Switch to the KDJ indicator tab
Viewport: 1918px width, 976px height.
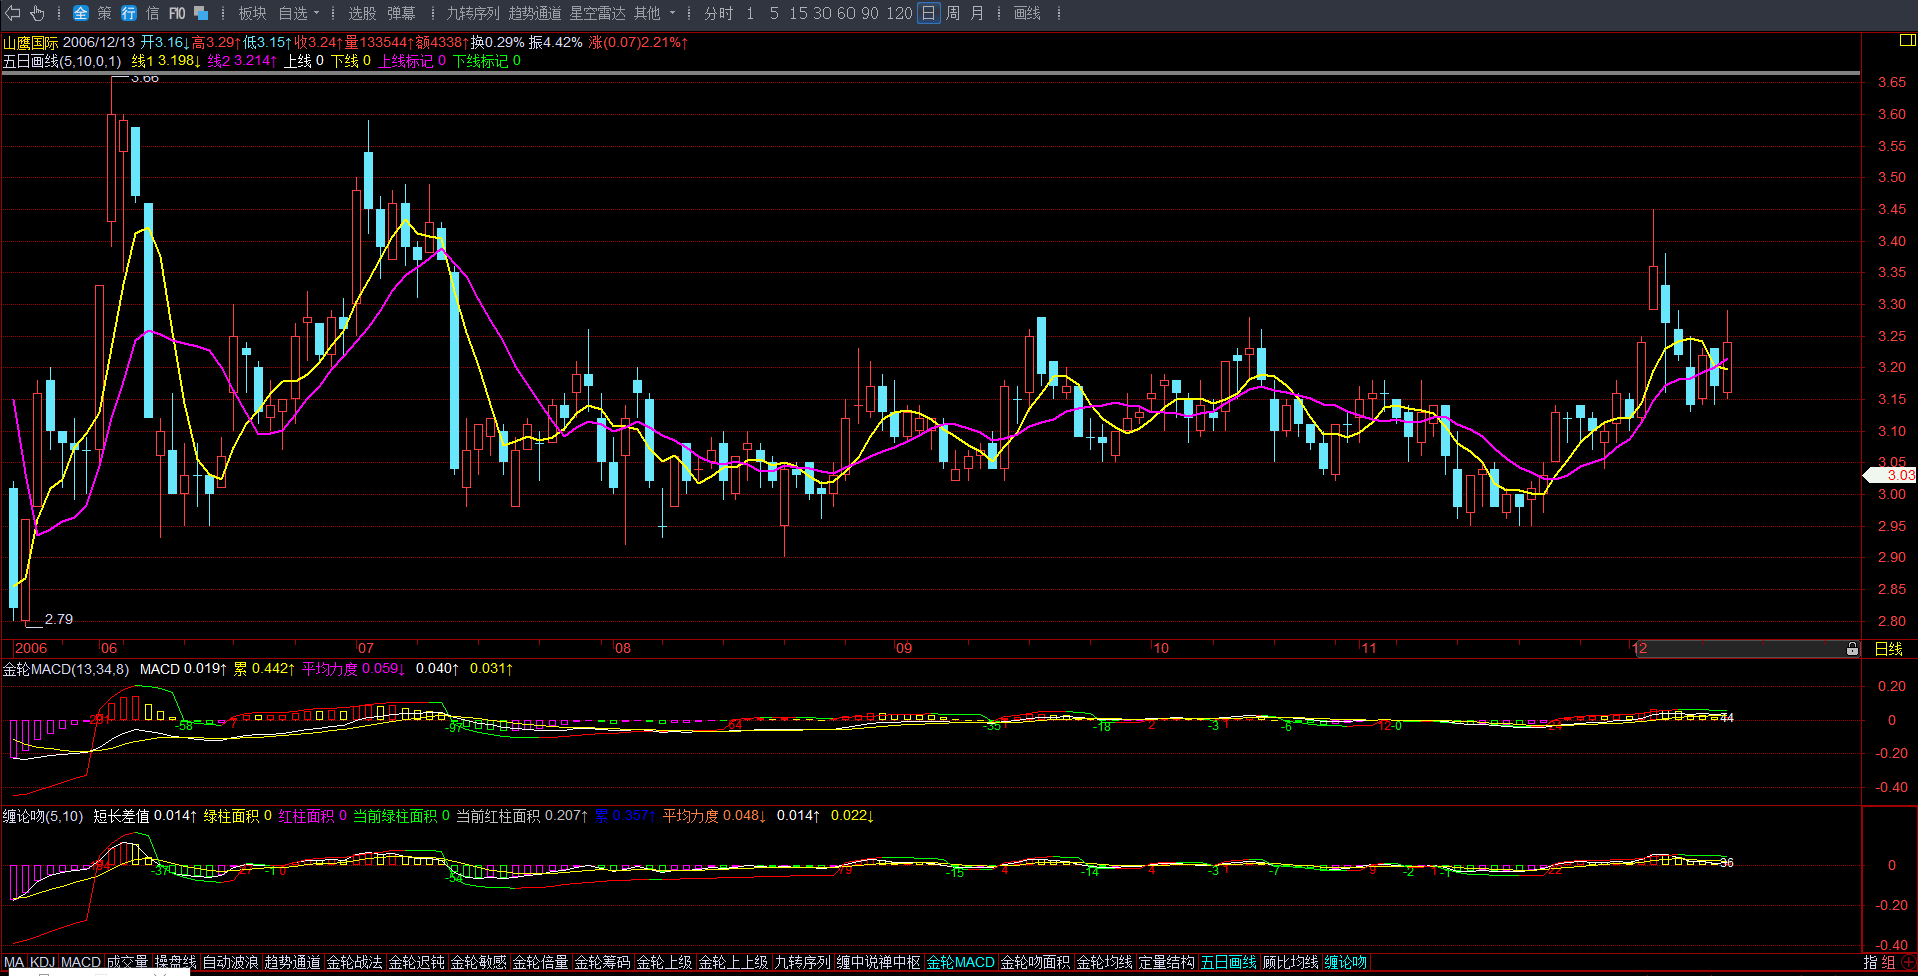(x=43, y=962)
